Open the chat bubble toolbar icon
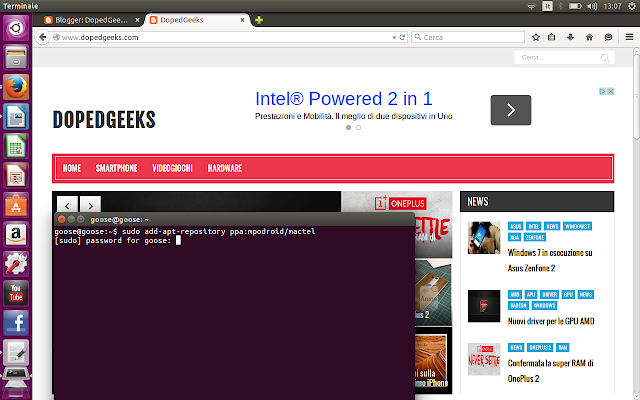This screenshot has height=400, width=640. pos(608,37)
